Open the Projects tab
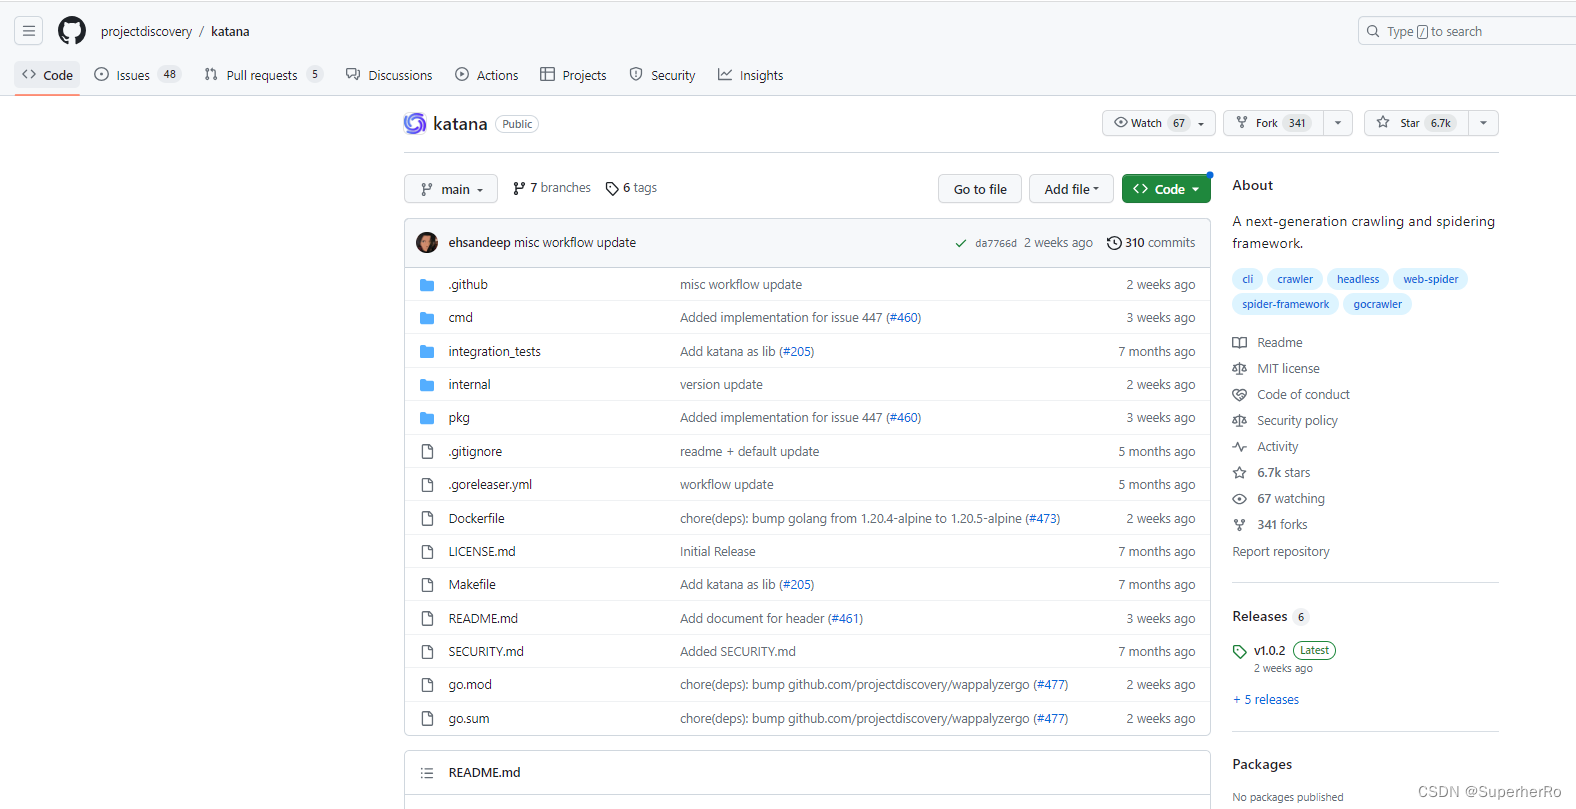This screenshot has height=809, width=1576. click(574, 75)
